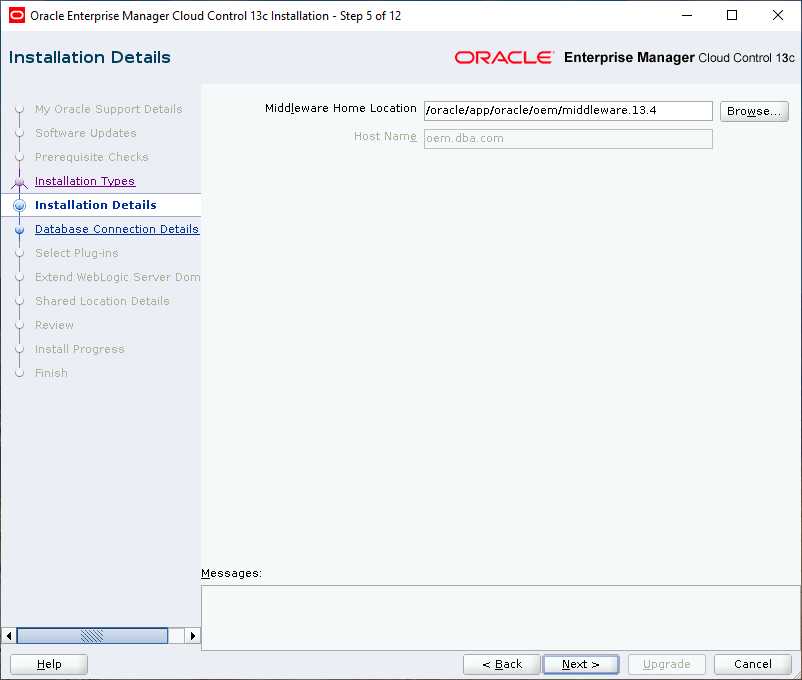Go back with the Back button

(502, 664)
